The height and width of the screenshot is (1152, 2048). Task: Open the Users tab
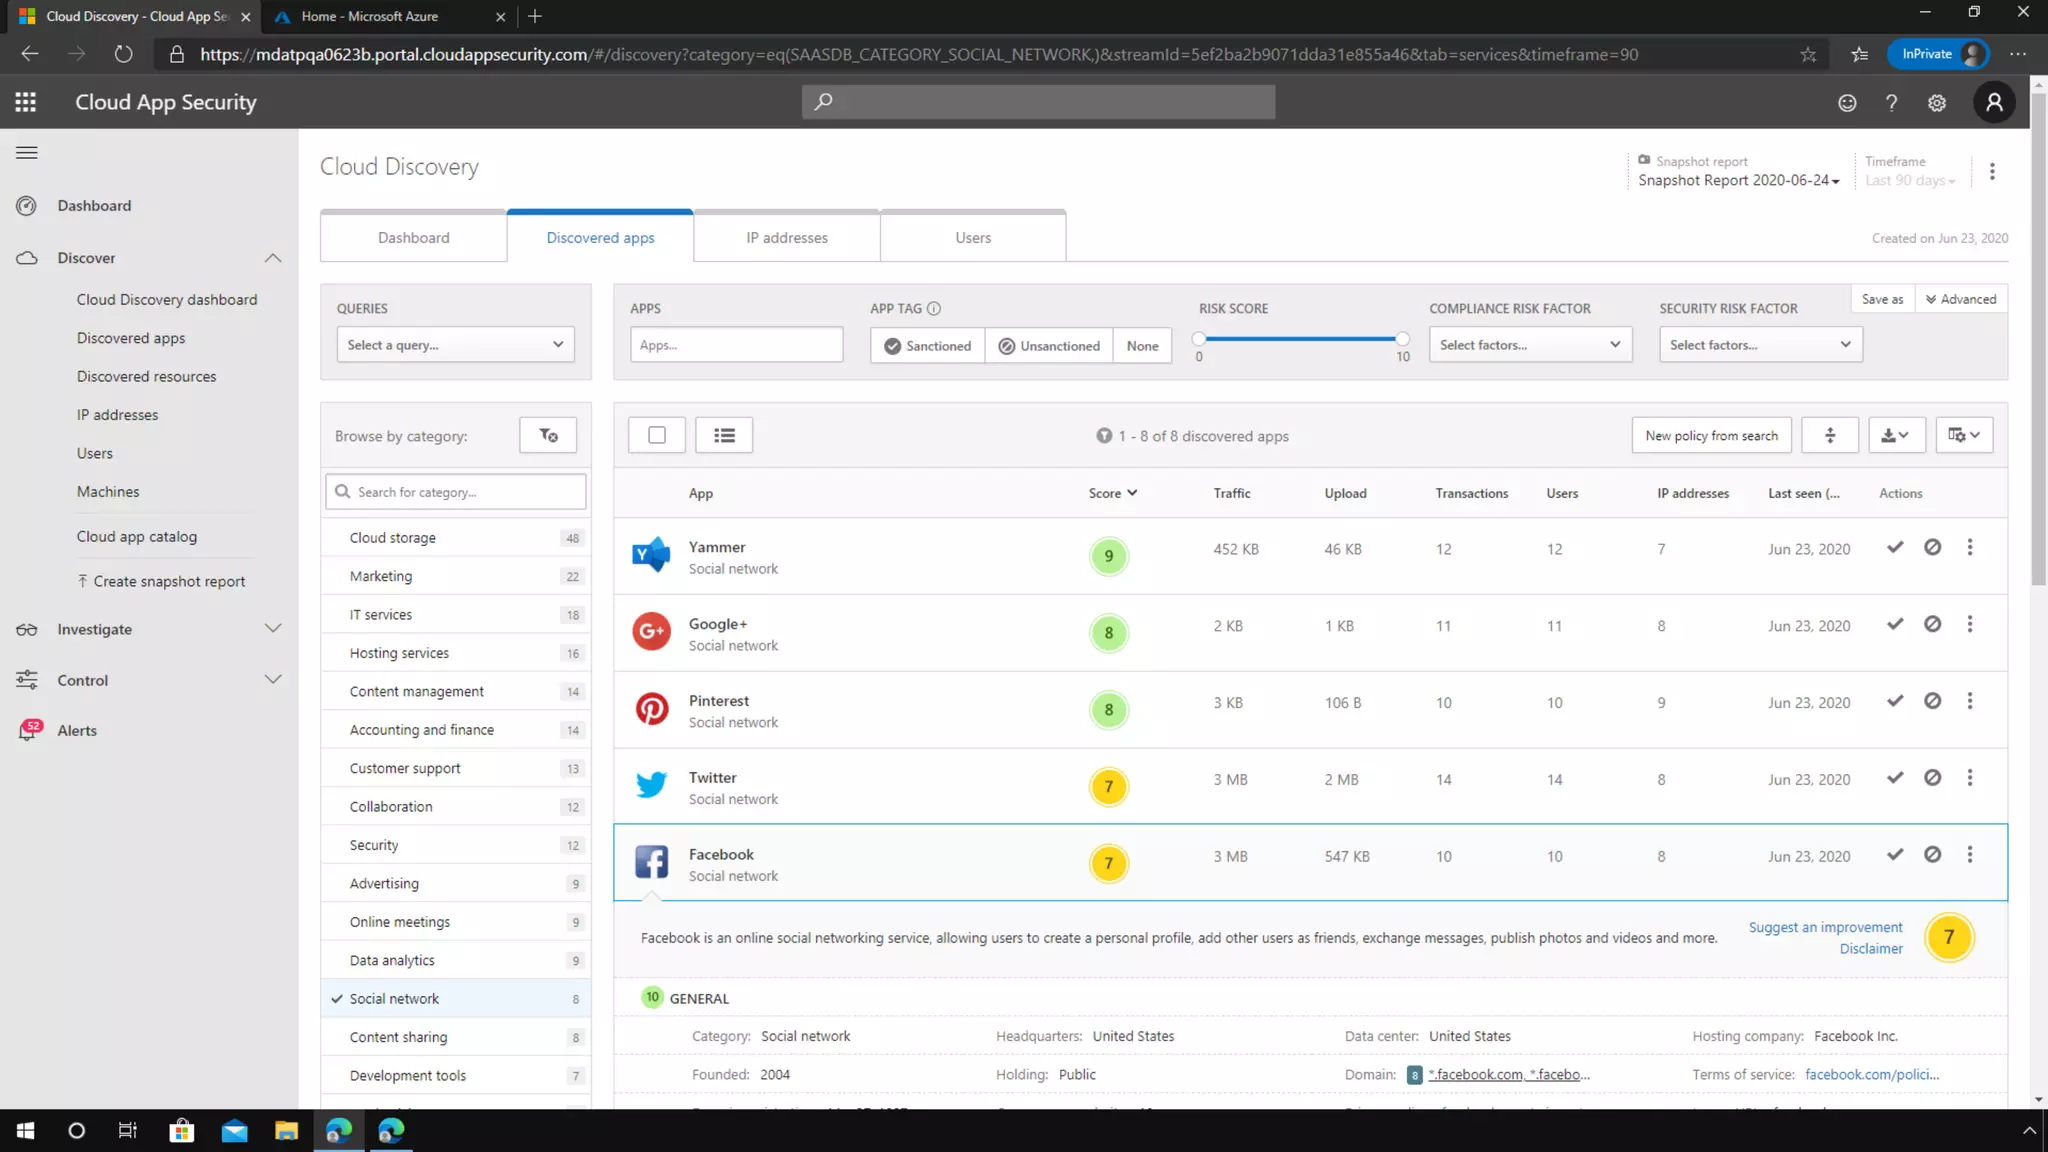(972, 238)
